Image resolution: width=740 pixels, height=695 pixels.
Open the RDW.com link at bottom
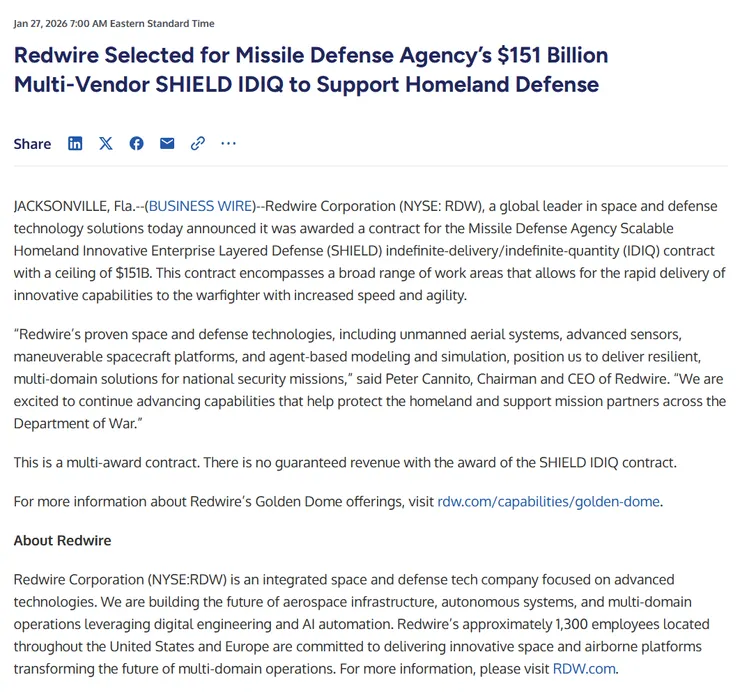pos(584,669)
